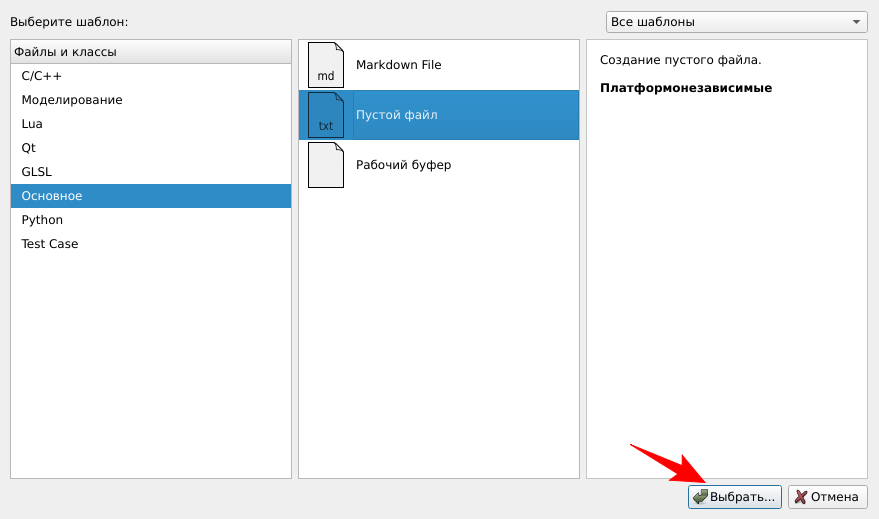The image size is (879, 519).
Task: Click the red X icon on Отмена
Action: [x=800, y=497]
